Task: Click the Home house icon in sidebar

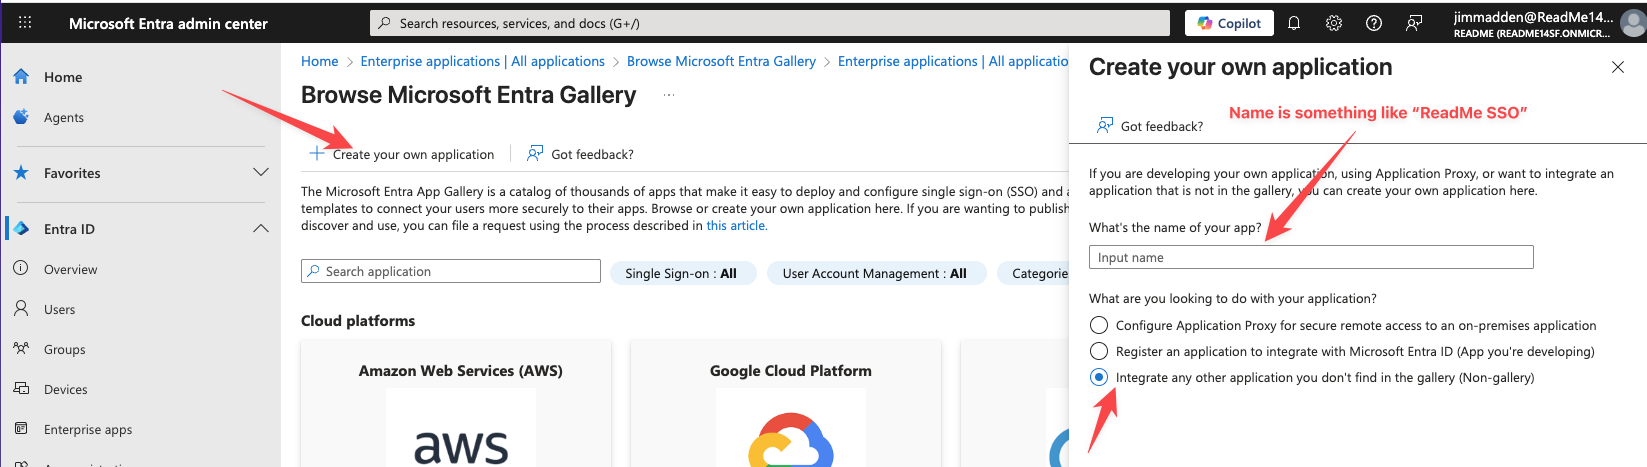Action: (21, 76)
